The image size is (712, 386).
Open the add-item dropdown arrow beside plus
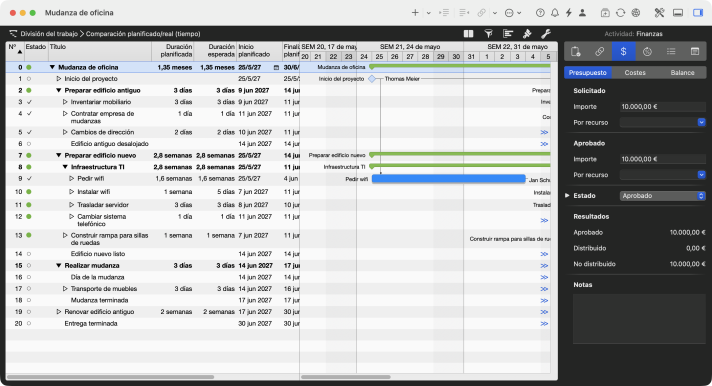(428, 13)
